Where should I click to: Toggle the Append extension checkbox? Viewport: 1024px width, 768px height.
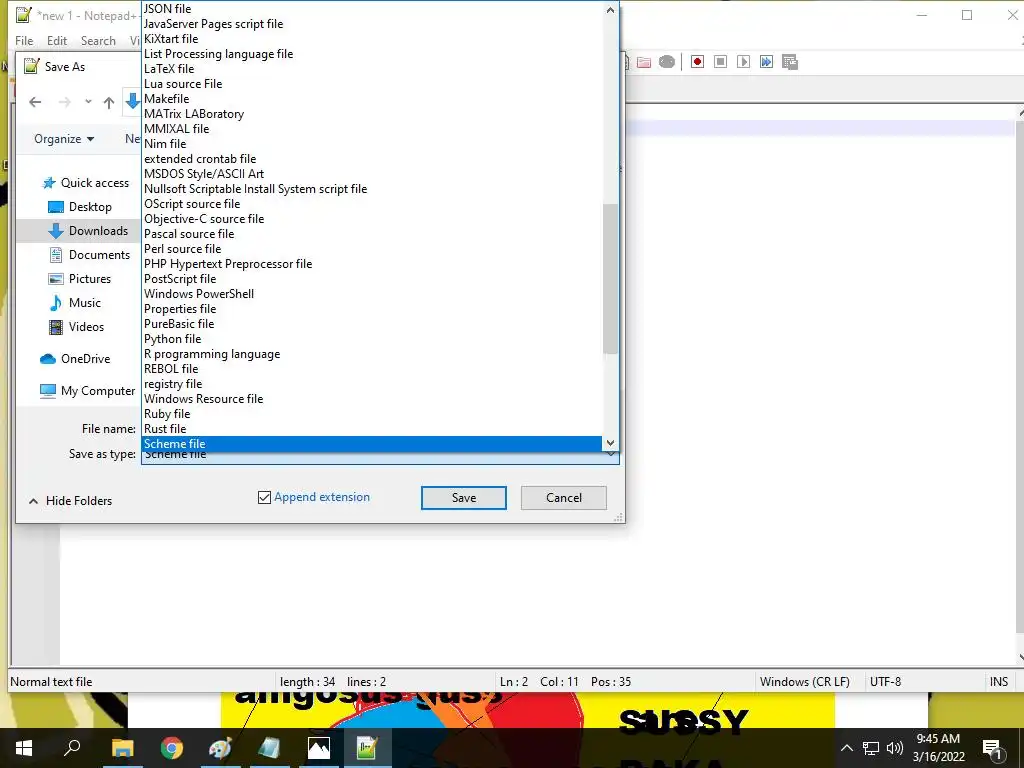click(x=264, y=498)
